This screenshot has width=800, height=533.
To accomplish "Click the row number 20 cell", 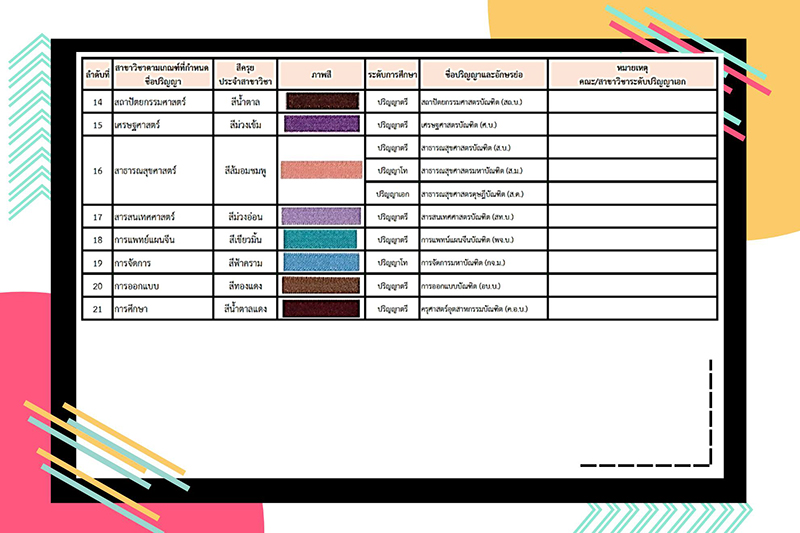I will click(x=97, y=285).
